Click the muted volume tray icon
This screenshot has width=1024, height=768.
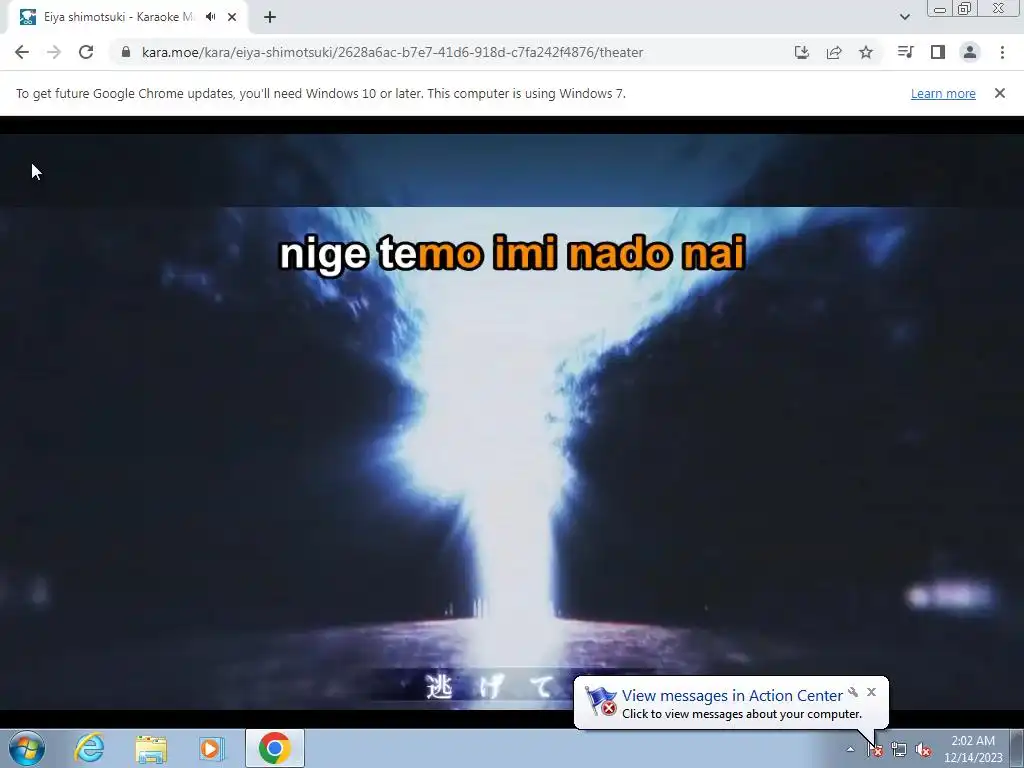click(x=923, y=750)
